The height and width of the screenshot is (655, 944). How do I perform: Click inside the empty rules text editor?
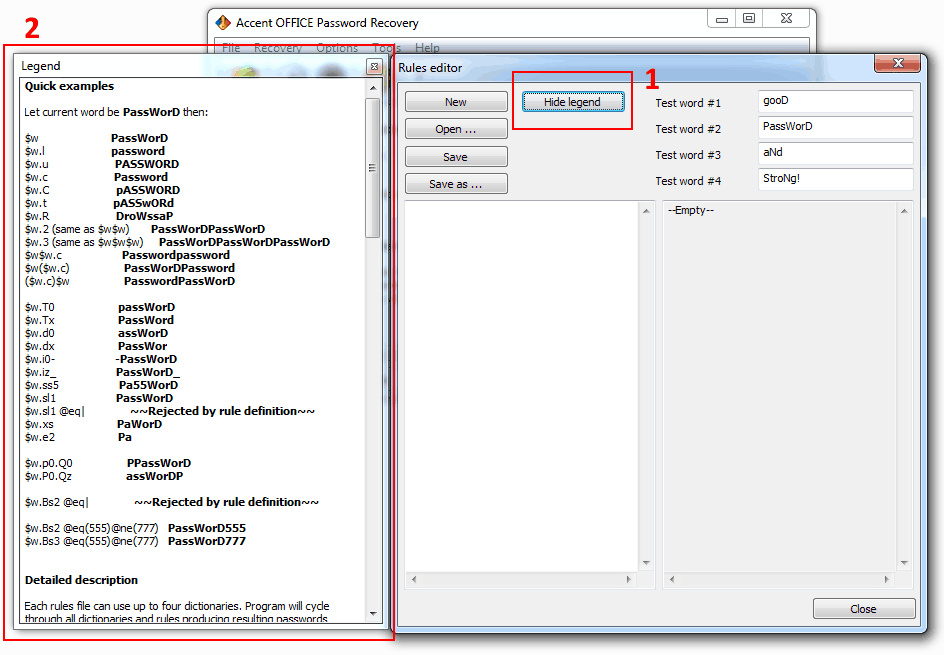[x=521, y=386]
